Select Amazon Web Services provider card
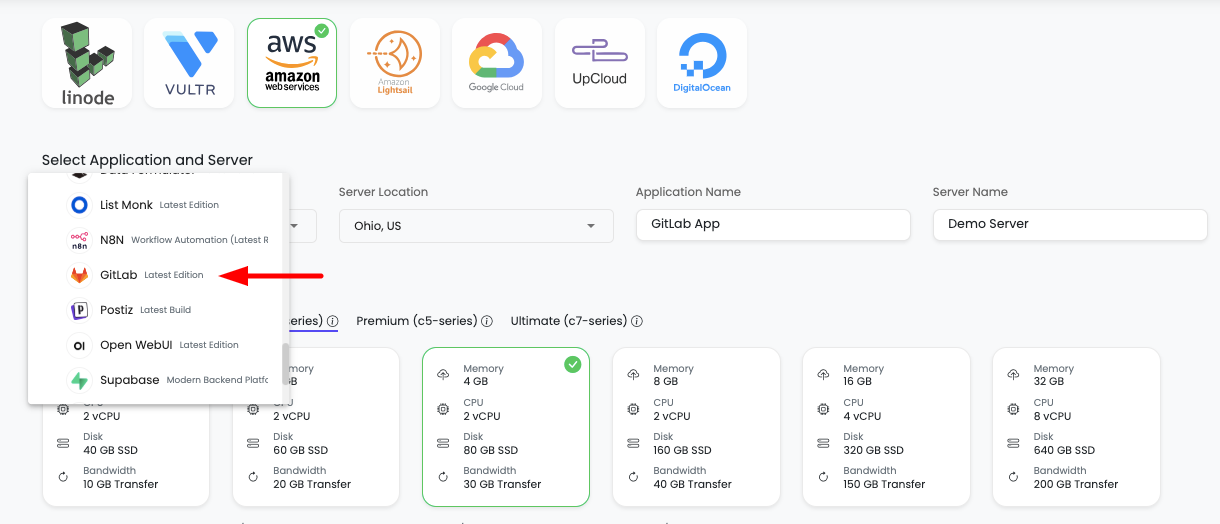 pos(292,62)
